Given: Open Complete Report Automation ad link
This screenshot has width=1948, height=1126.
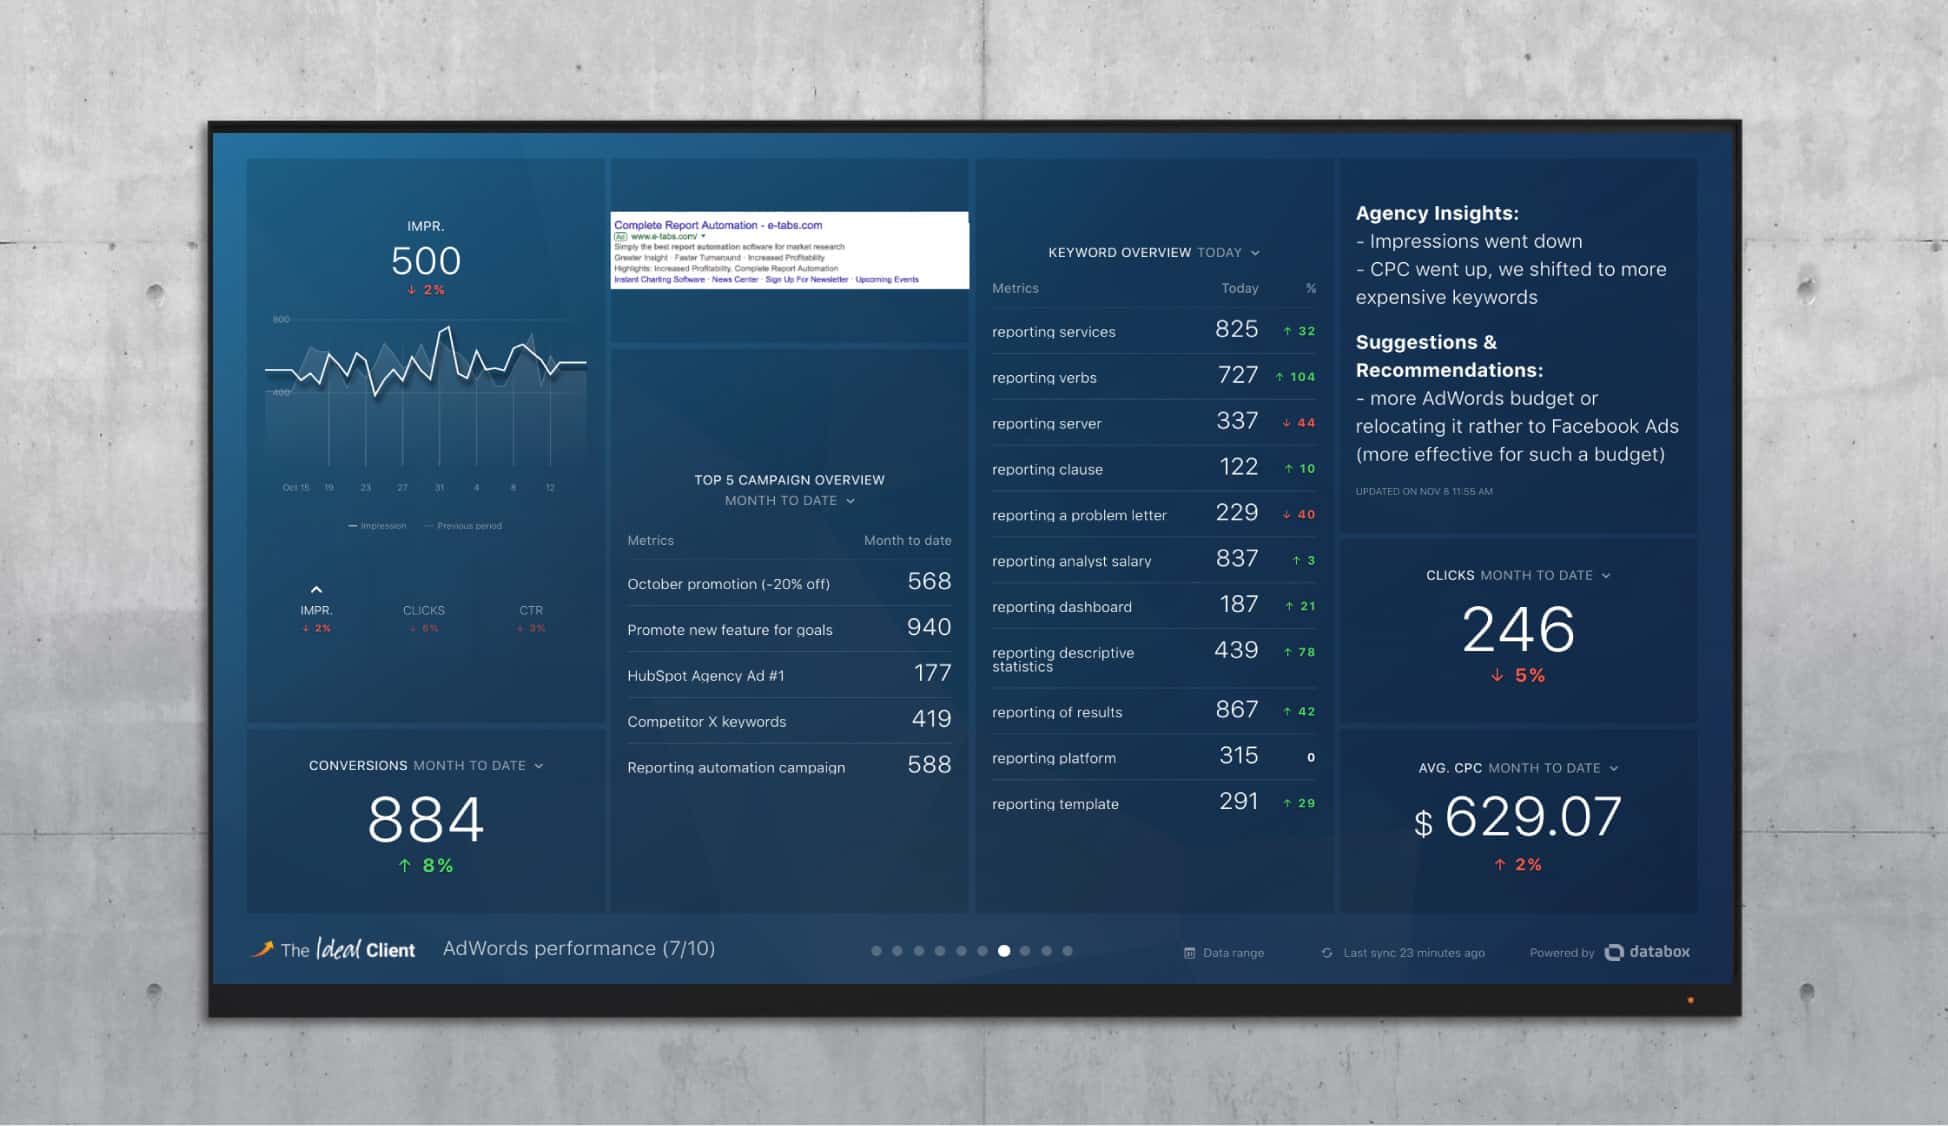Looking at the screenshot, I should coord(717,225).
